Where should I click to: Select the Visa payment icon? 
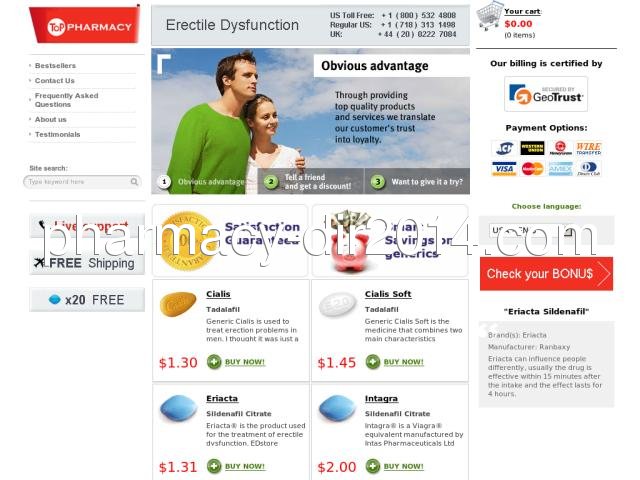pos(504,169)
